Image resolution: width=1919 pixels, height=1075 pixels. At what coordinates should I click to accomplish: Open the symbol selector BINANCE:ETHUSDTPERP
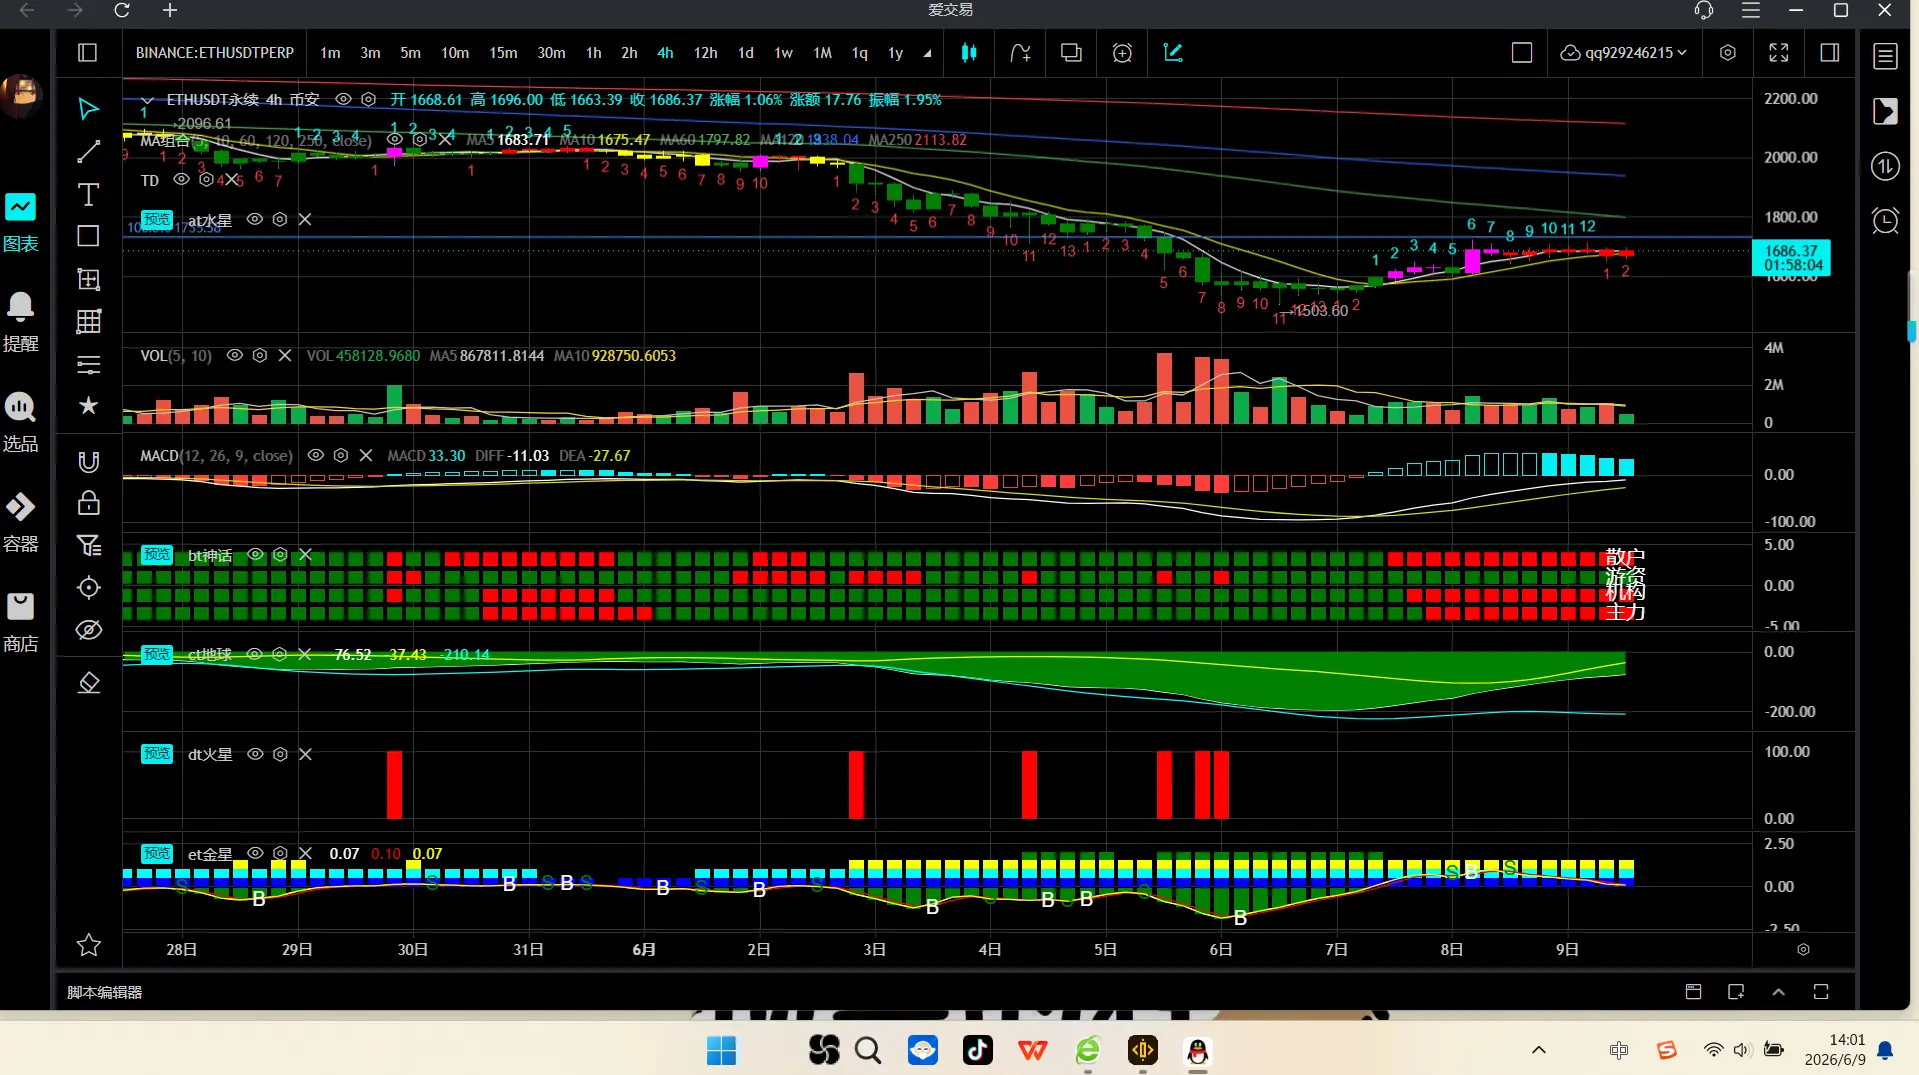(215, 53)
